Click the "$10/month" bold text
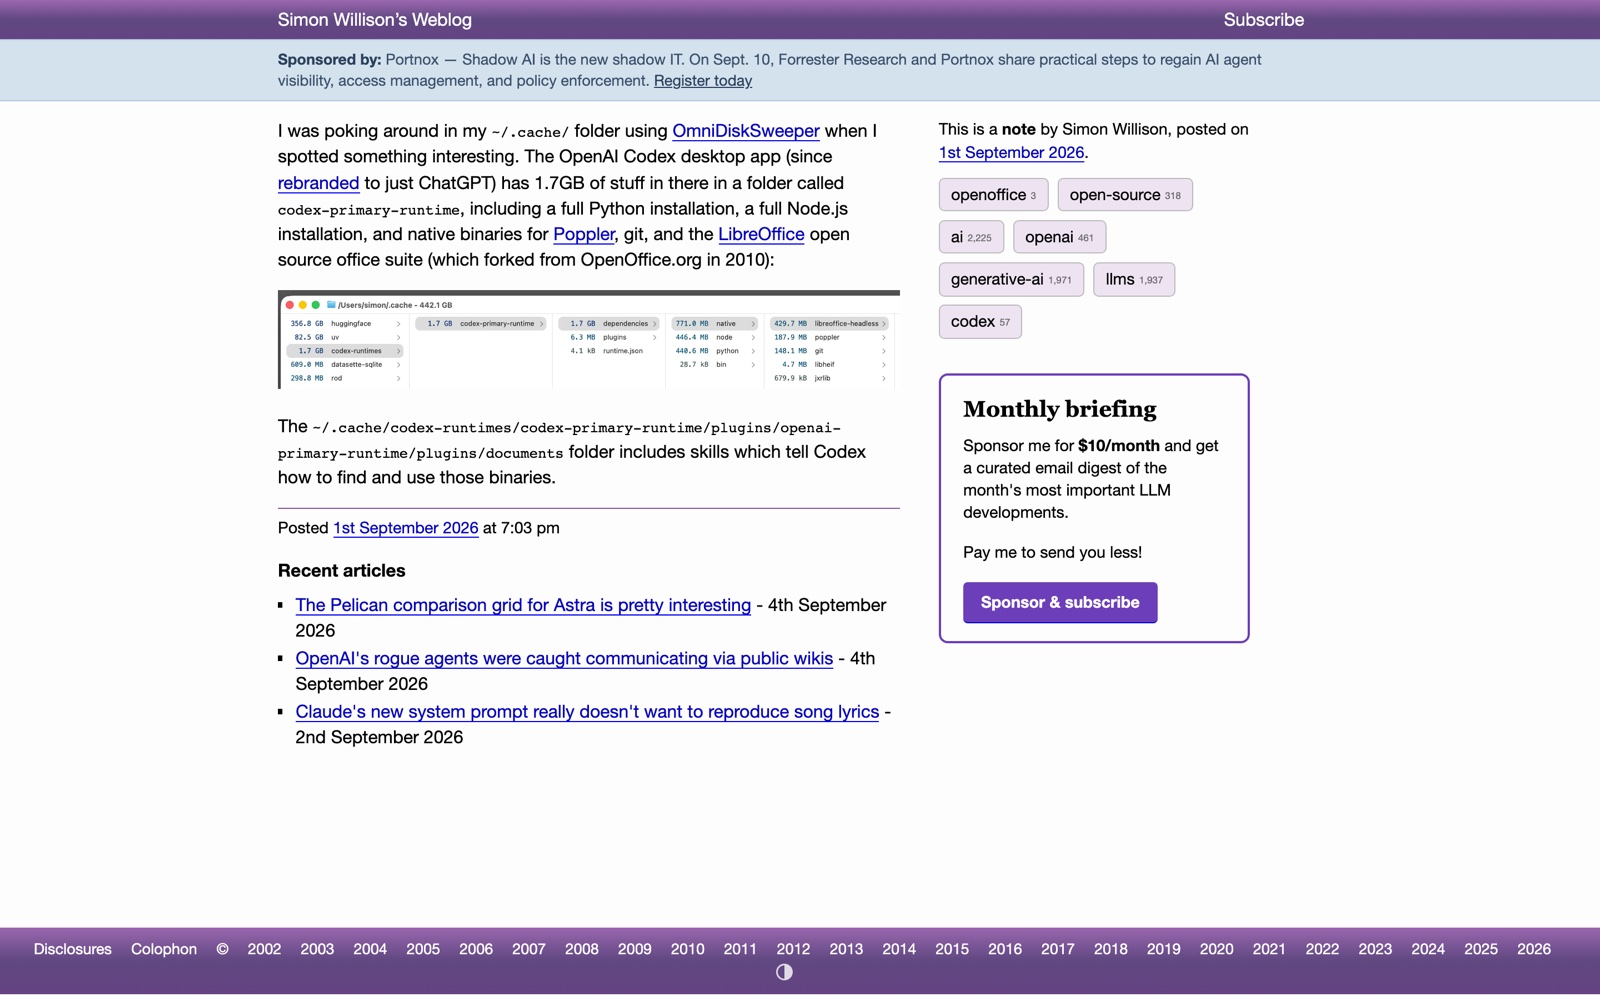Screen dimensions: 1600x1000 (x=1119, y=446)
